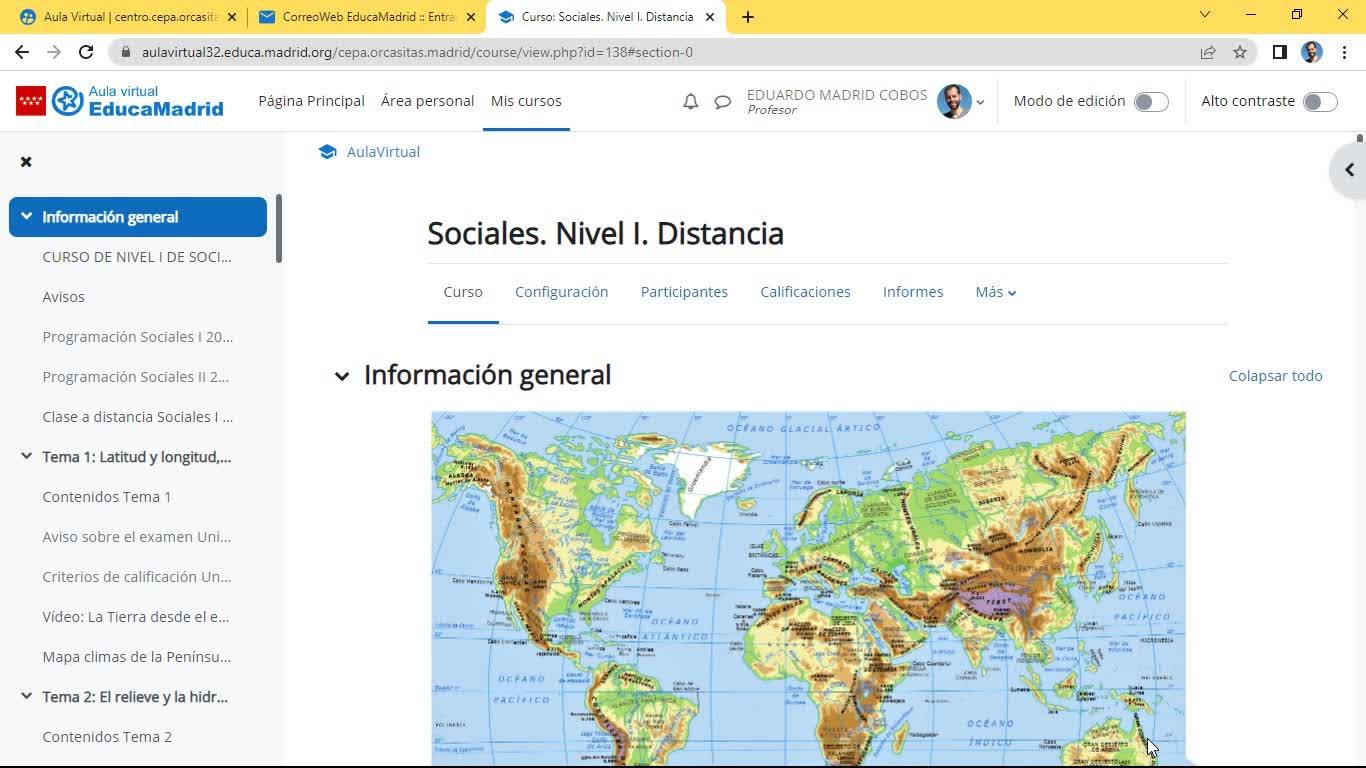Open the user menu dropdown arrow
The image size is (1366, 768).
[x=980, y=102]
